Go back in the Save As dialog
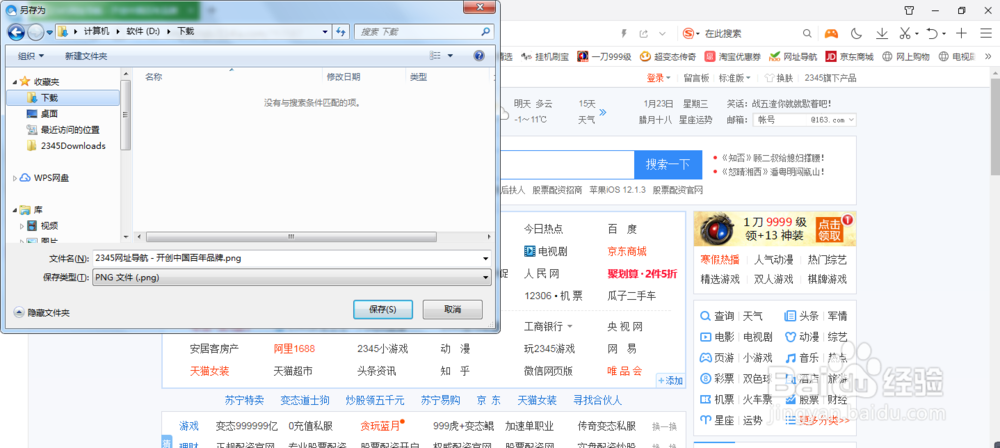 tap(16, 32)
